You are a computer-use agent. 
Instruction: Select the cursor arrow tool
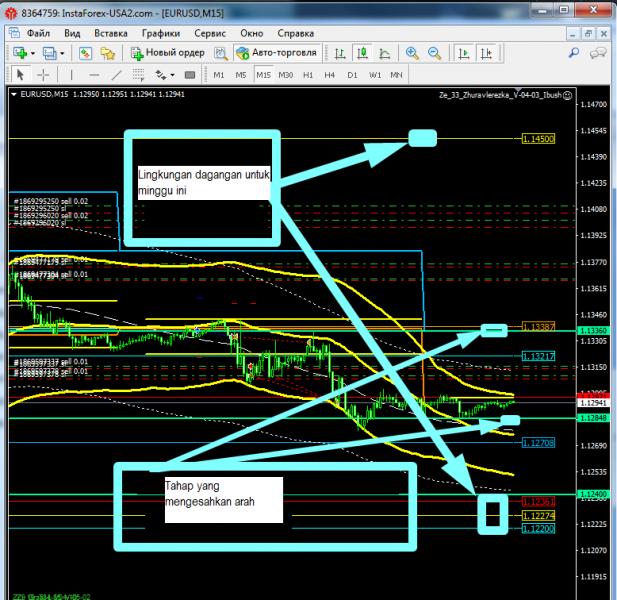21,74
